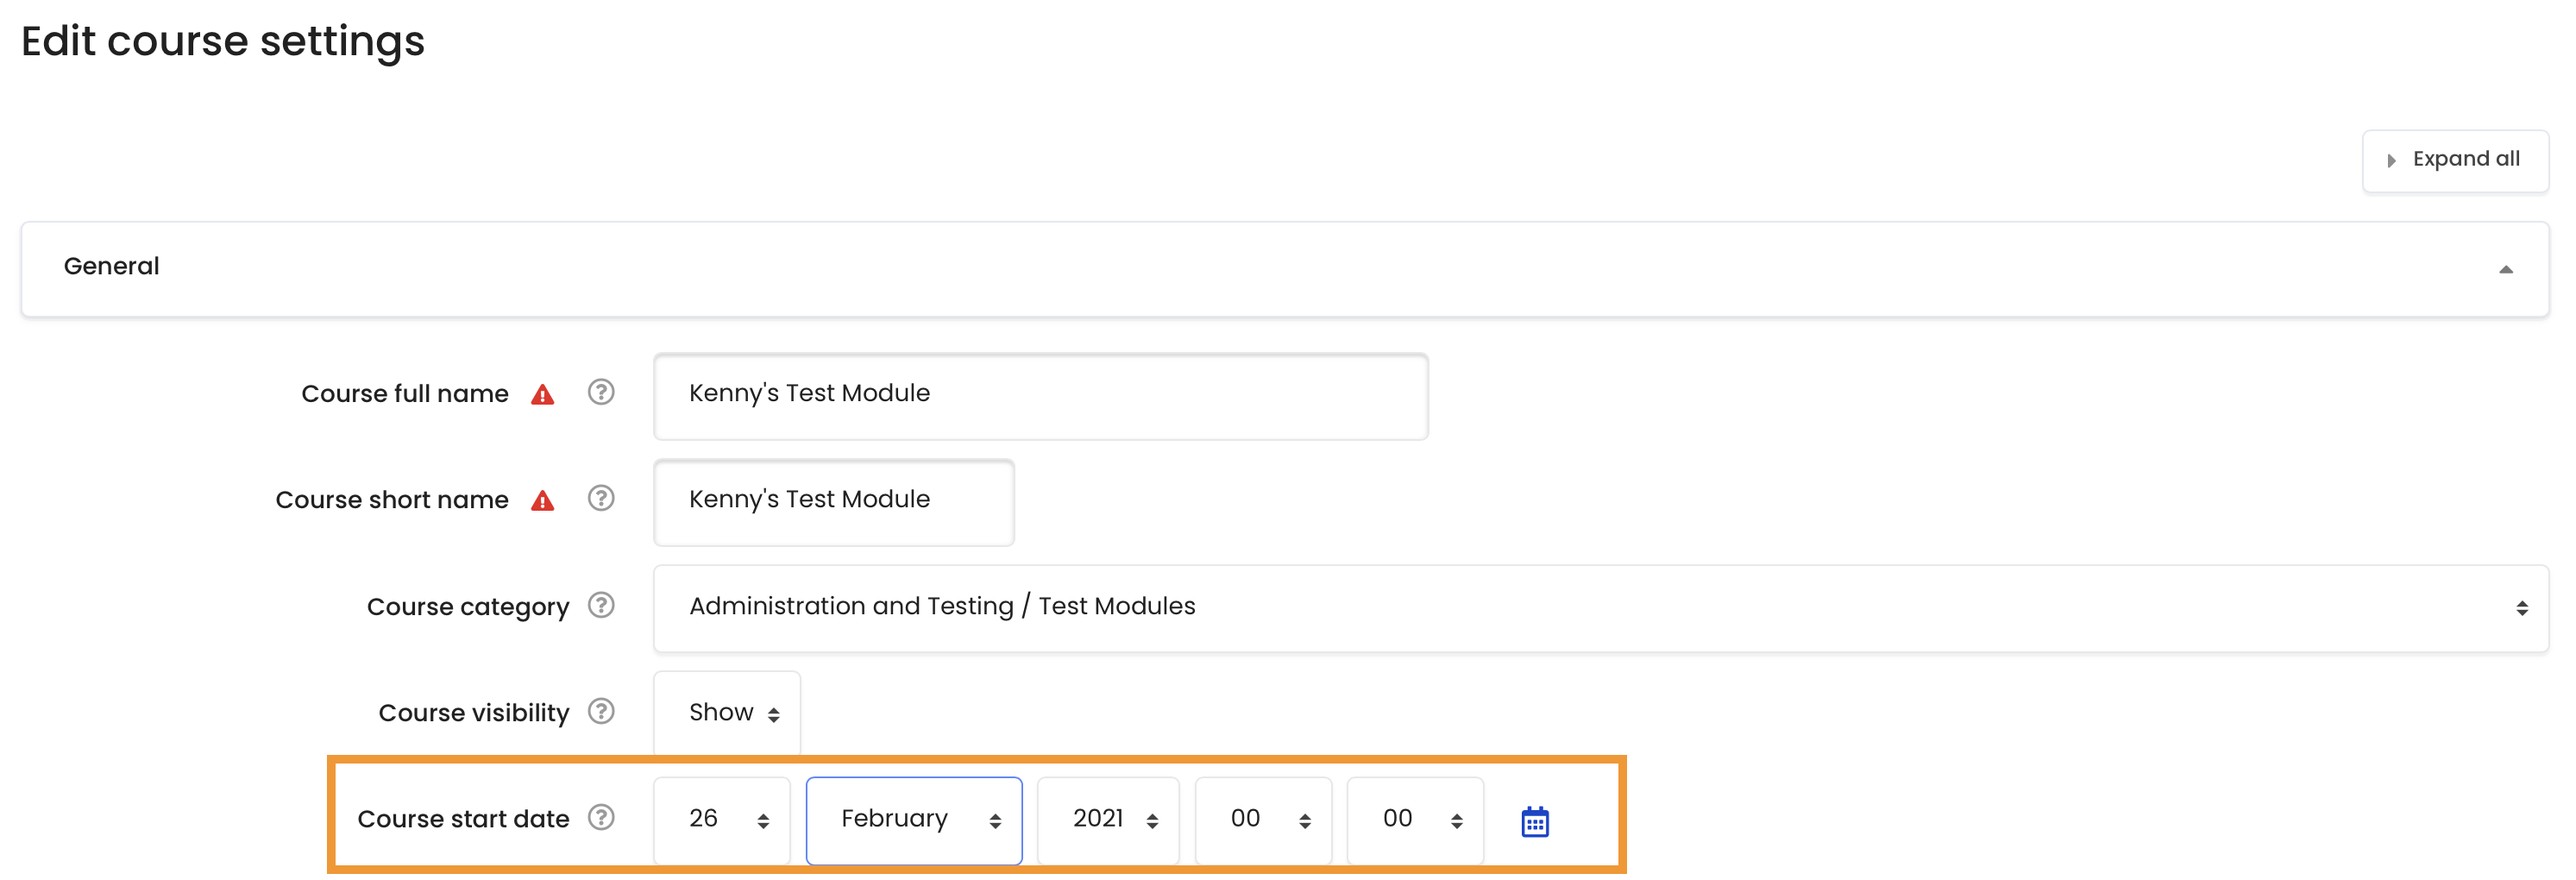Open the year dropdown showing 2021
This screenshot has height=880, width=2576.
pyautogui.click(x=1107, y=819)
